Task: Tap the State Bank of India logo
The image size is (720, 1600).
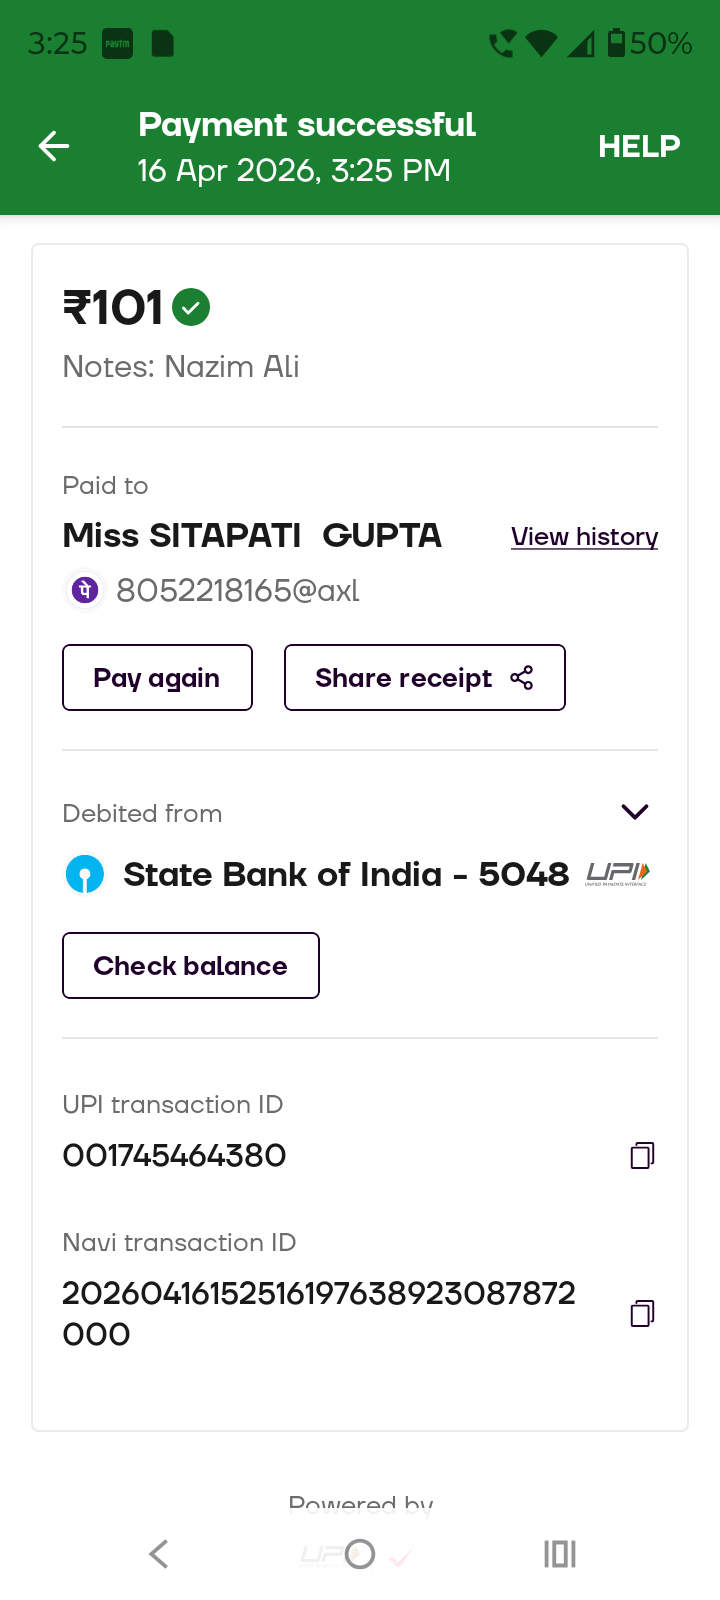Action: tap(85, 874)
